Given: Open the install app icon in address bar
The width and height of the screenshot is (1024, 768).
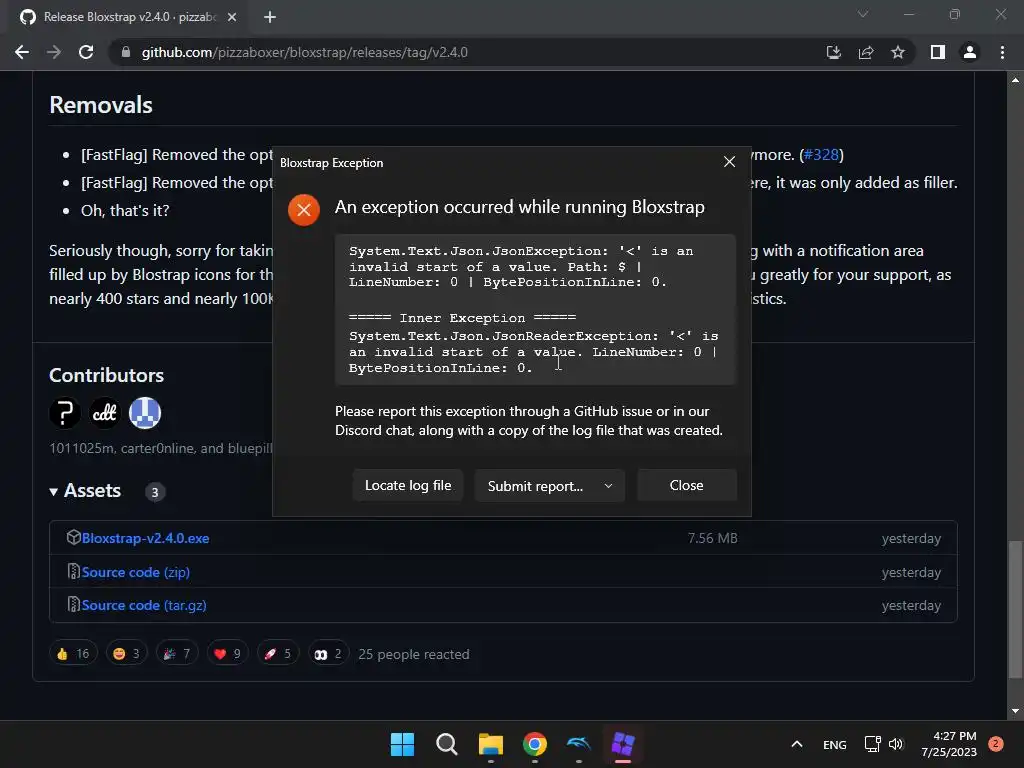Looking at the screenshot, I should pyautogui.click(x=833, y=52).
